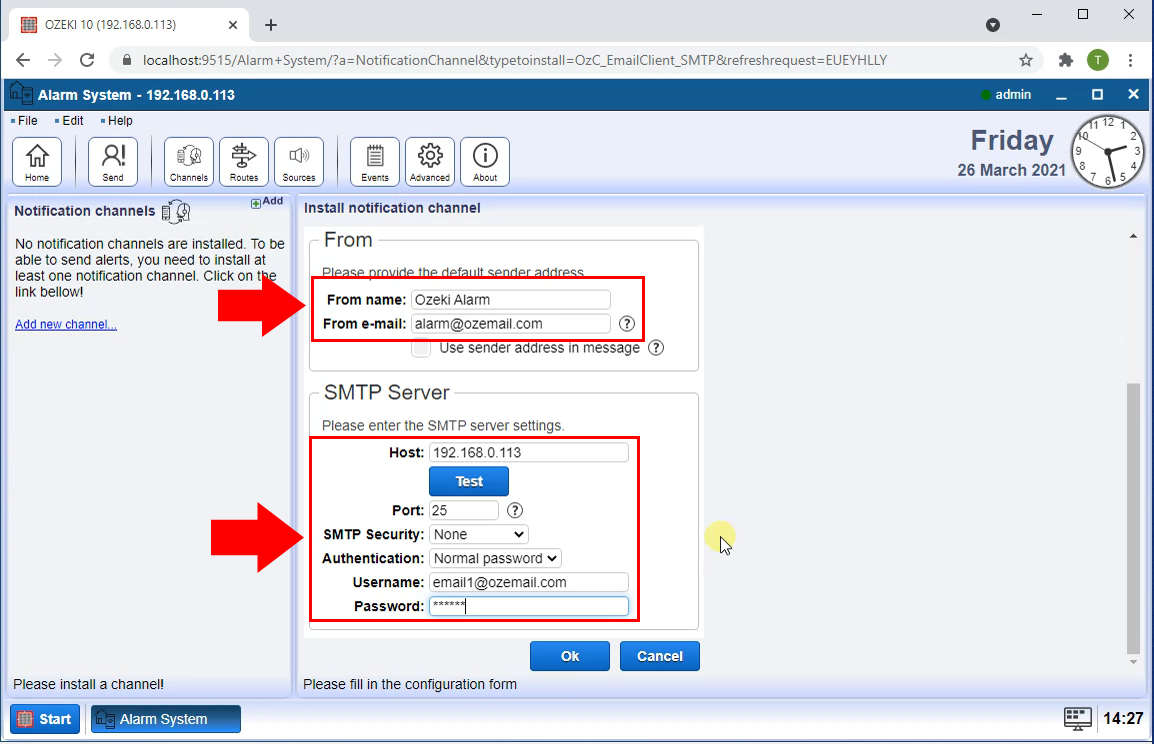Click the analog clock widget
The image size is (1154, 744).
pos(1108,152)
